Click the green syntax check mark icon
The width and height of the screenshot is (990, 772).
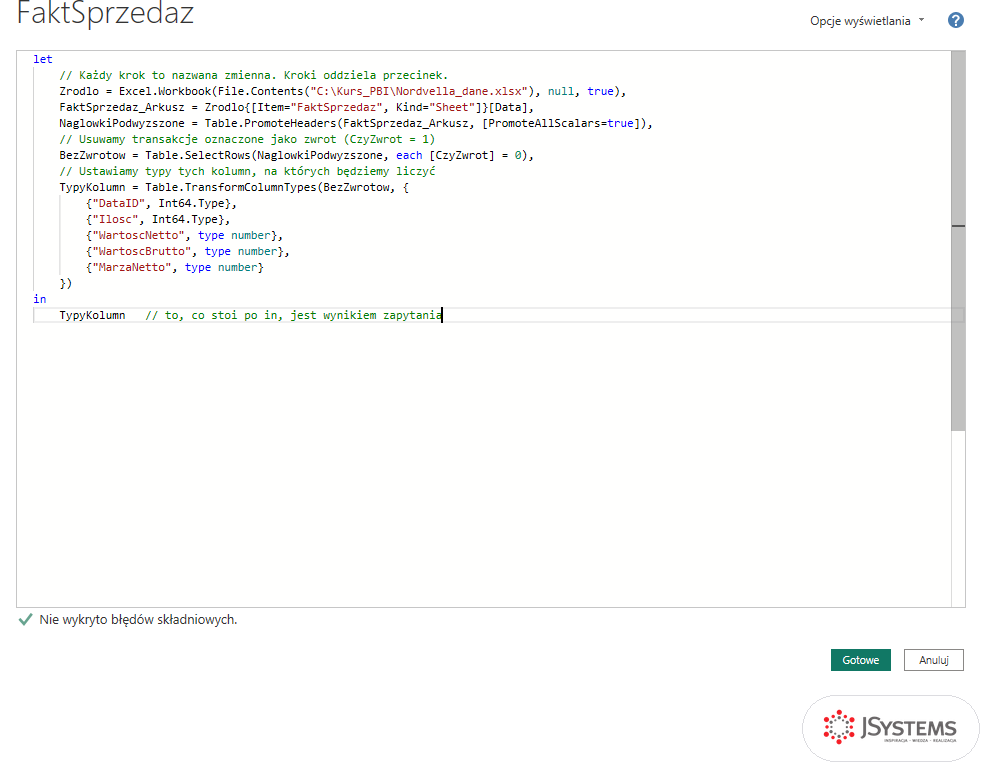[x=25, y=619]
